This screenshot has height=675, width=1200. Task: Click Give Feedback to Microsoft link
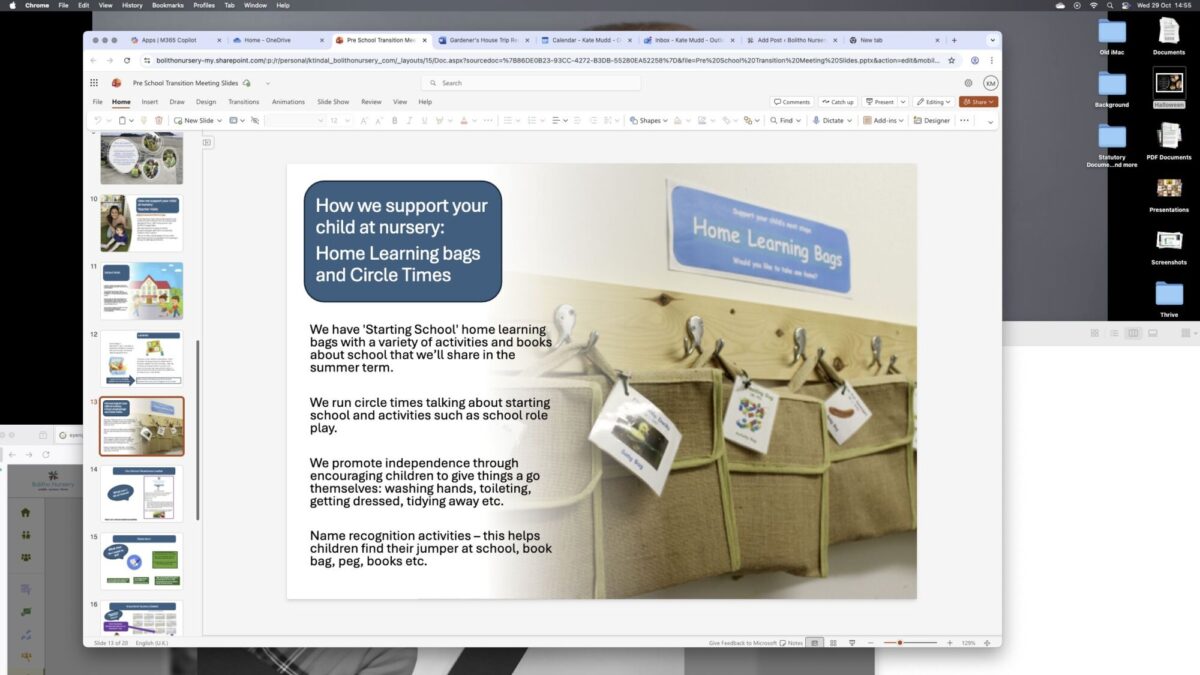(742, 643)
